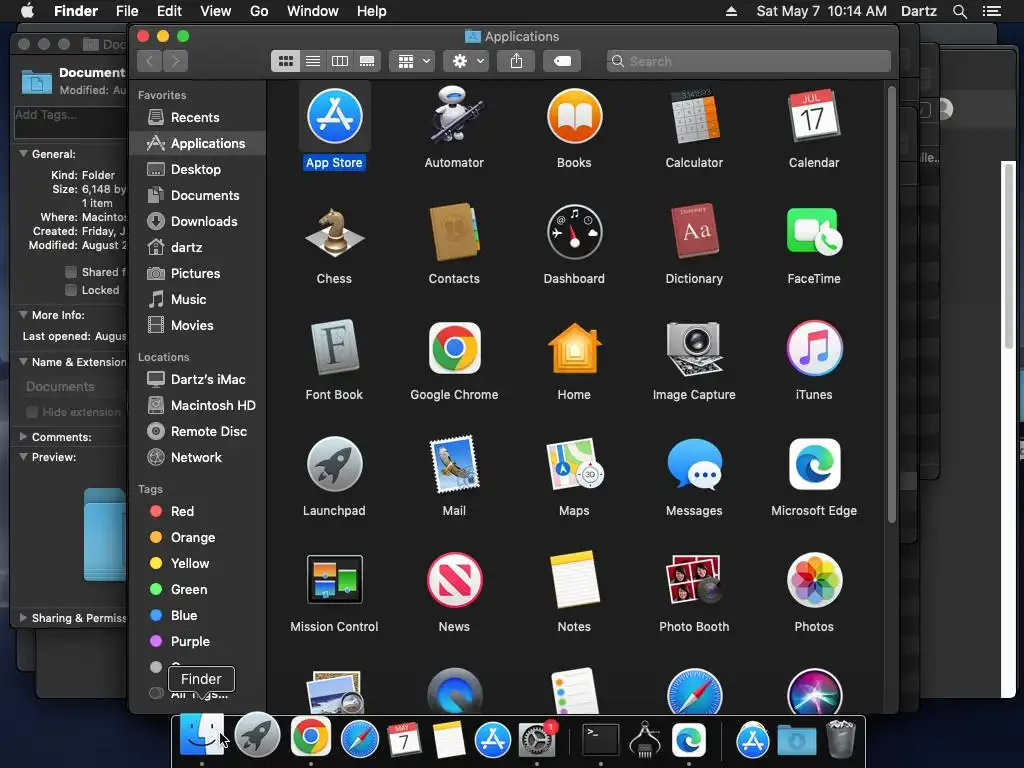
Task: Click the Edit Tags toolbar button
Action: point(562,61)
